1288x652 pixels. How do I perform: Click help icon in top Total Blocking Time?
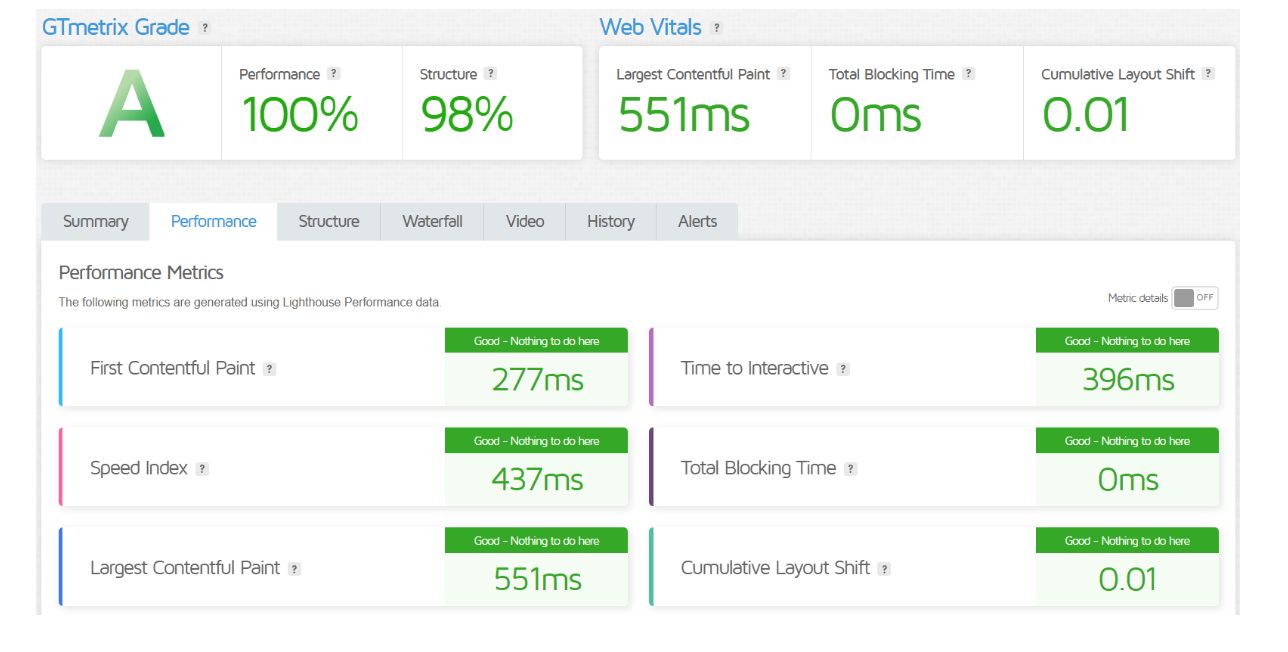coord(968,74)
